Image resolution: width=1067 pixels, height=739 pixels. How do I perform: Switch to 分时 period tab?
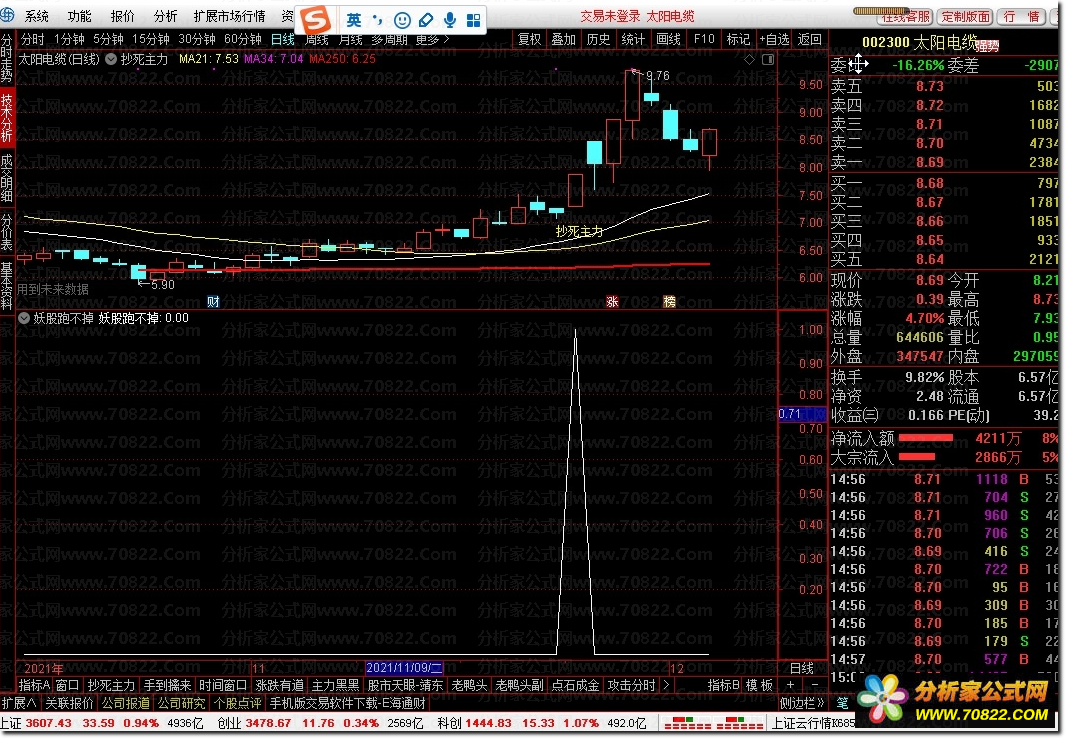pyautogui.click(x=32, y=39)
